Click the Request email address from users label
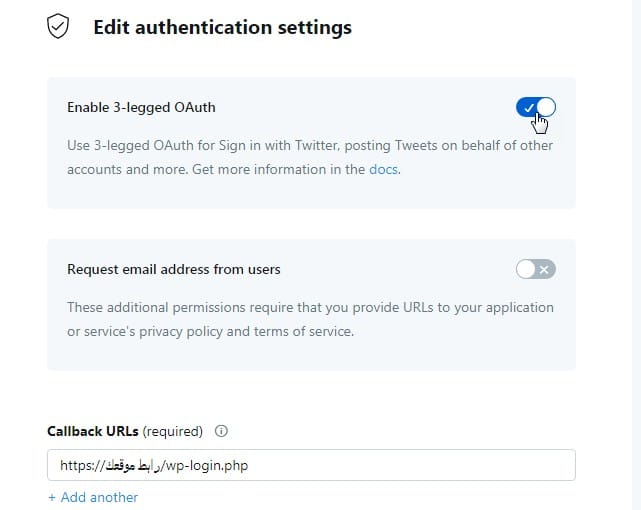Image resolution: width=641 pixels, height=510 pixels. (x=174, y=269)
